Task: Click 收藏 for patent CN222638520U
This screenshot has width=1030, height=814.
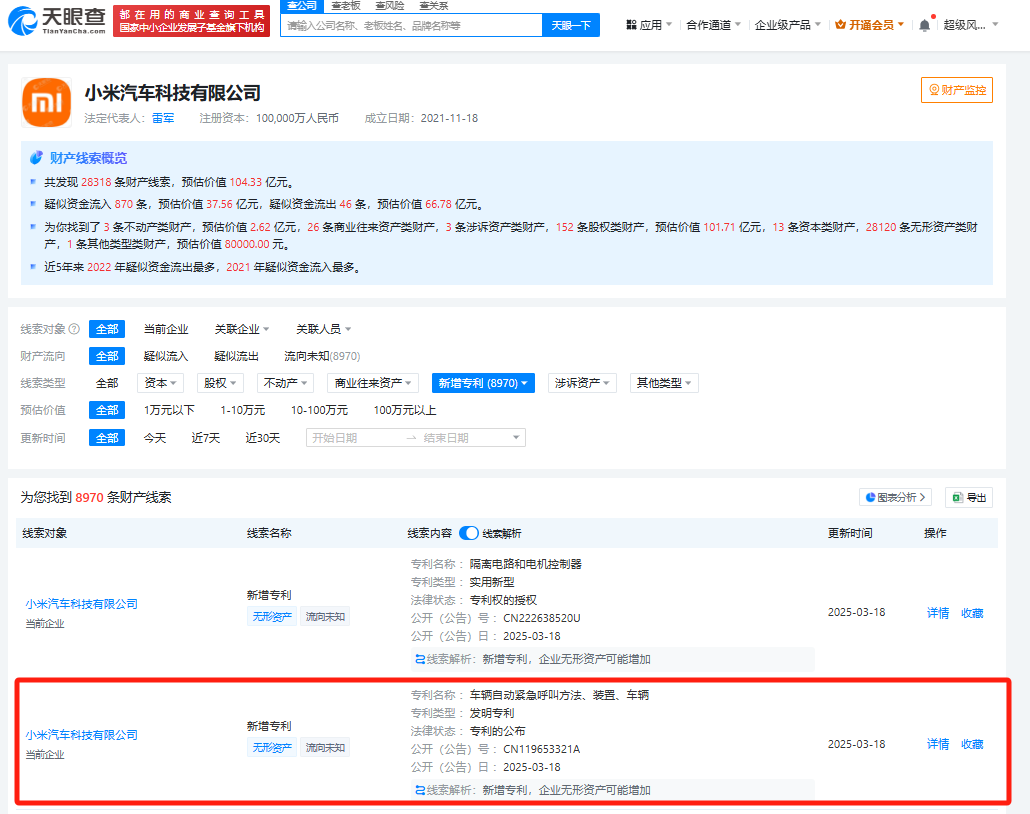Action: pos(972,613)
